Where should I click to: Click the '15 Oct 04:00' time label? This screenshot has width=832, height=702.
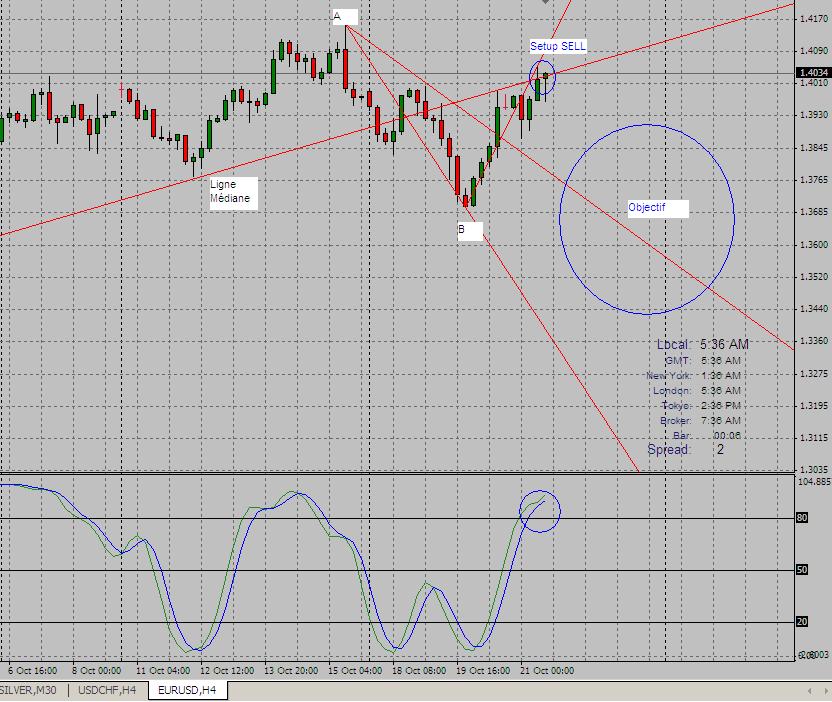click(355, 671)
